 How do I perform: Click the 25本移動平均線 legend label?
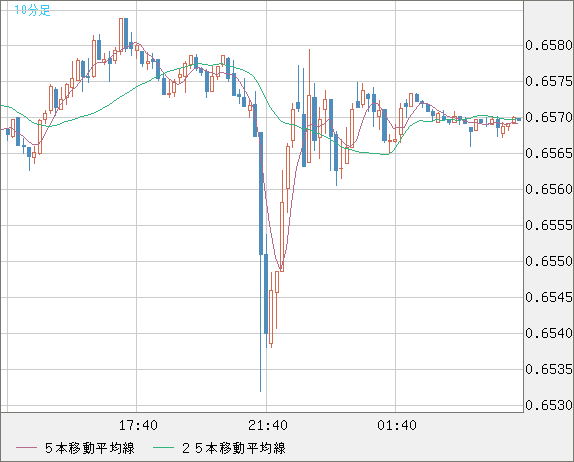(x=234, y=448)
